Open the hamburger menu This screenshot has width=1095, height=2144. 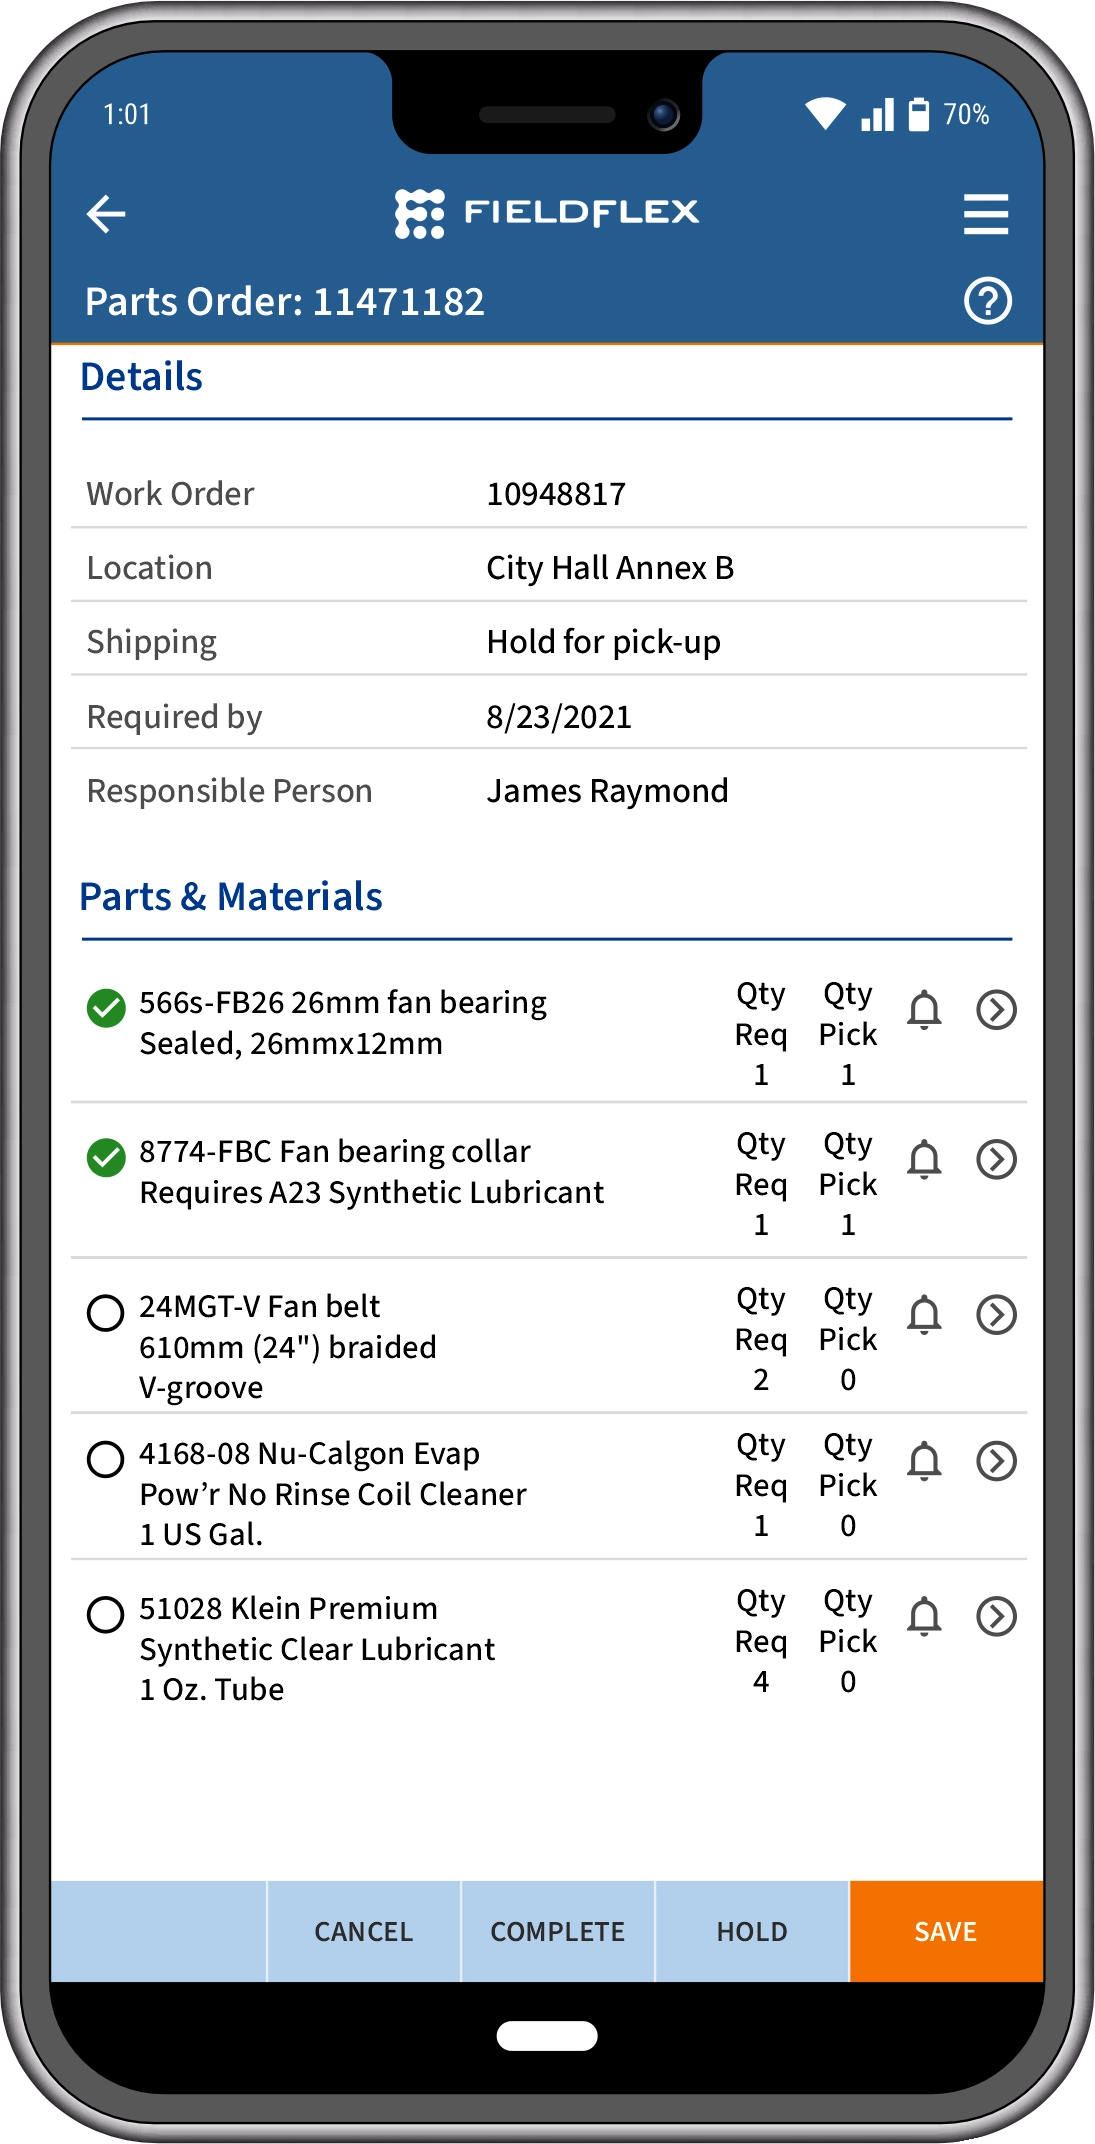click(986, 214)
